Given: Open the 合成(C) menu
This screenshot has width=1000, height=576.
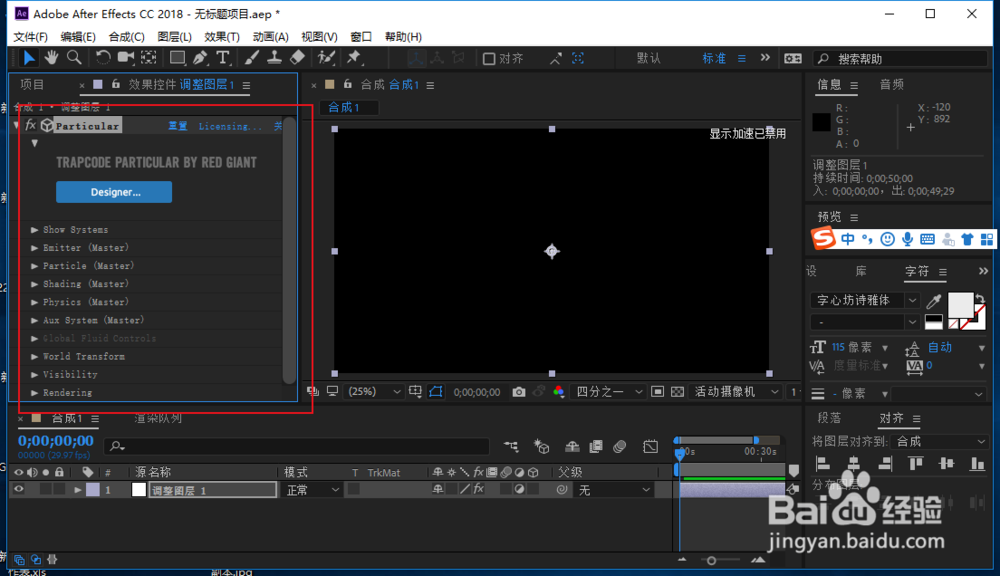Looking at the screenshot, I should point(126,37).
